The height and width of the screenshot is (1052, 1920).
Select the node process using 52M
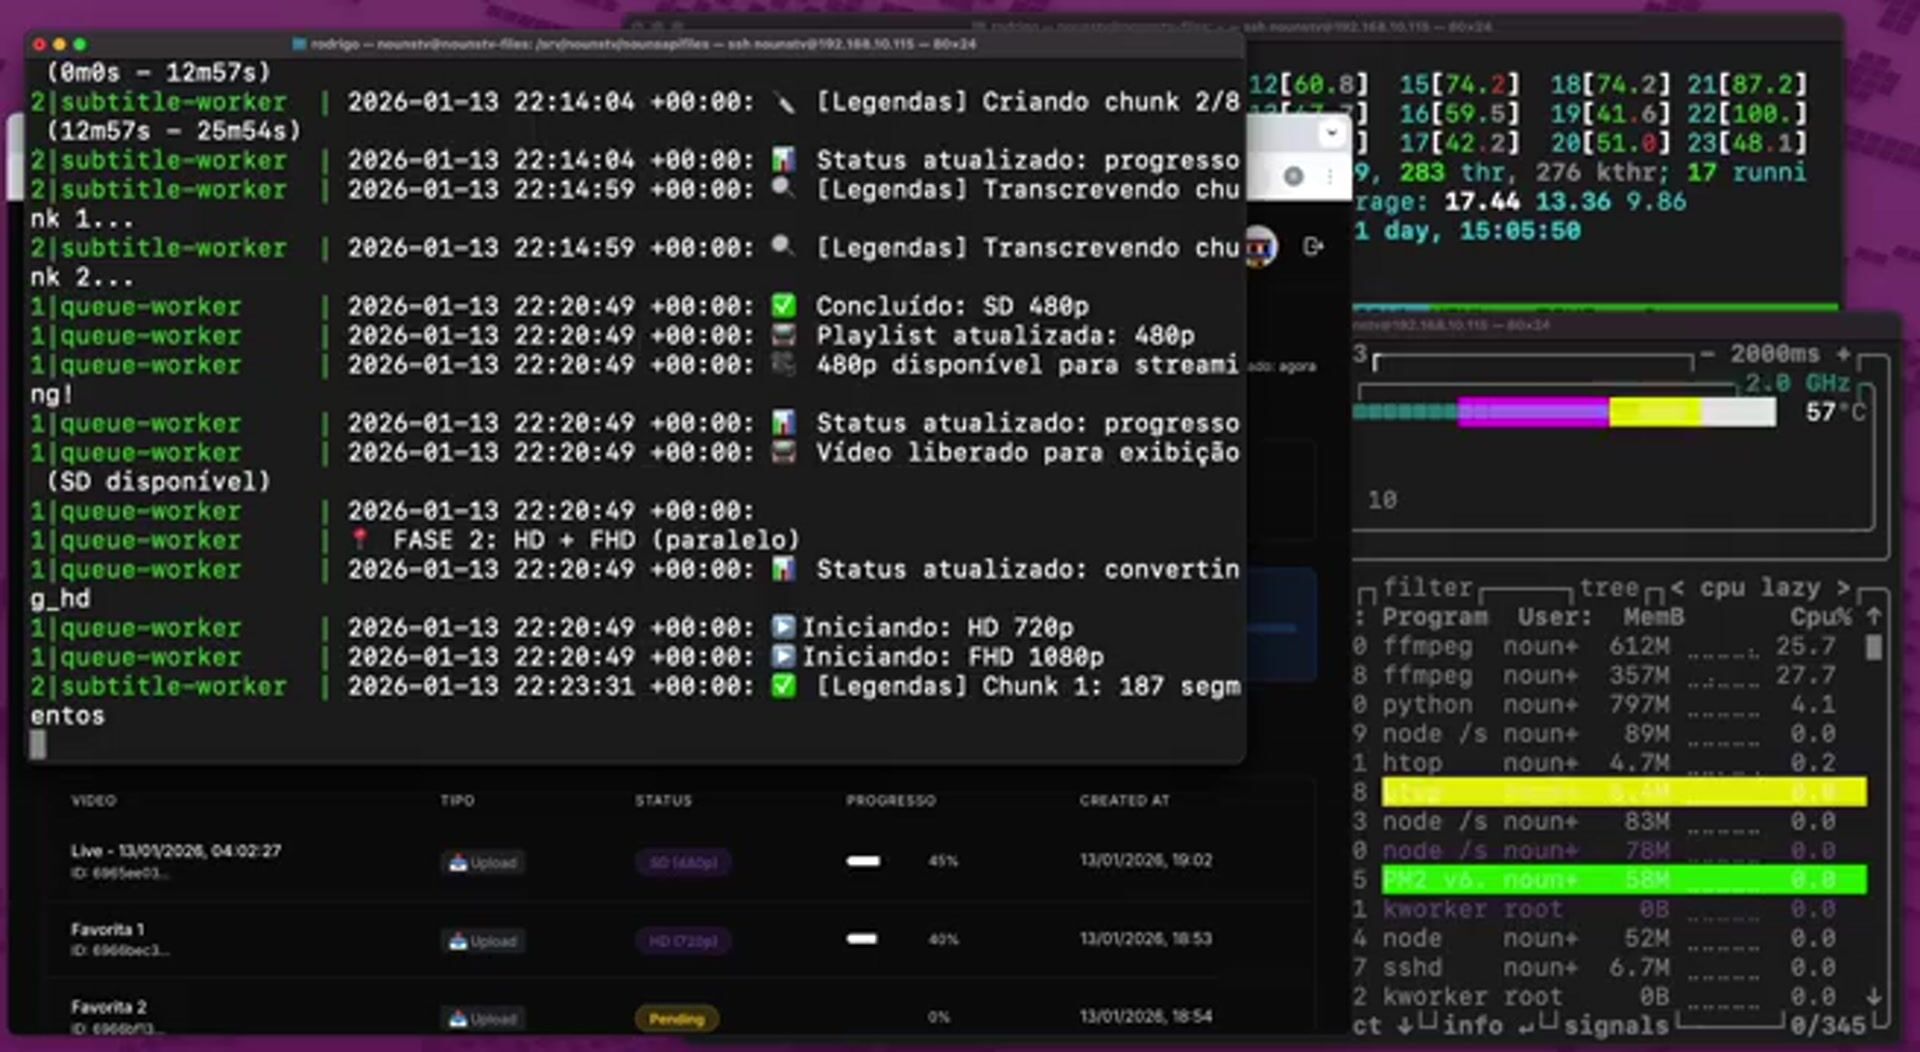[1609, 938]
